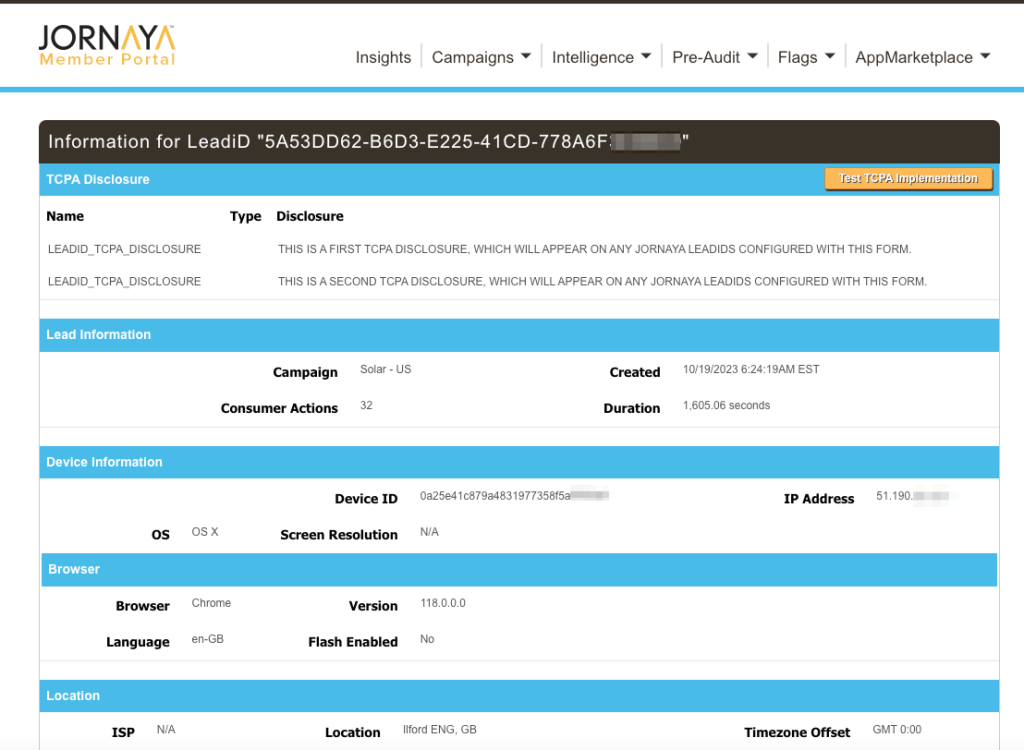Click the Duration field label
This screenshot has height=750, width=1024.
[632, 408]
